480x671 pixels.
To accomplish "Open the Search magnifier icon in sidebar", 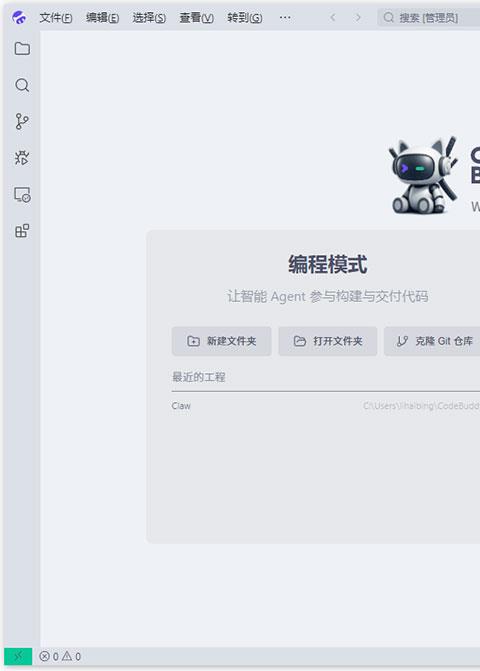I will coord(22,85).
